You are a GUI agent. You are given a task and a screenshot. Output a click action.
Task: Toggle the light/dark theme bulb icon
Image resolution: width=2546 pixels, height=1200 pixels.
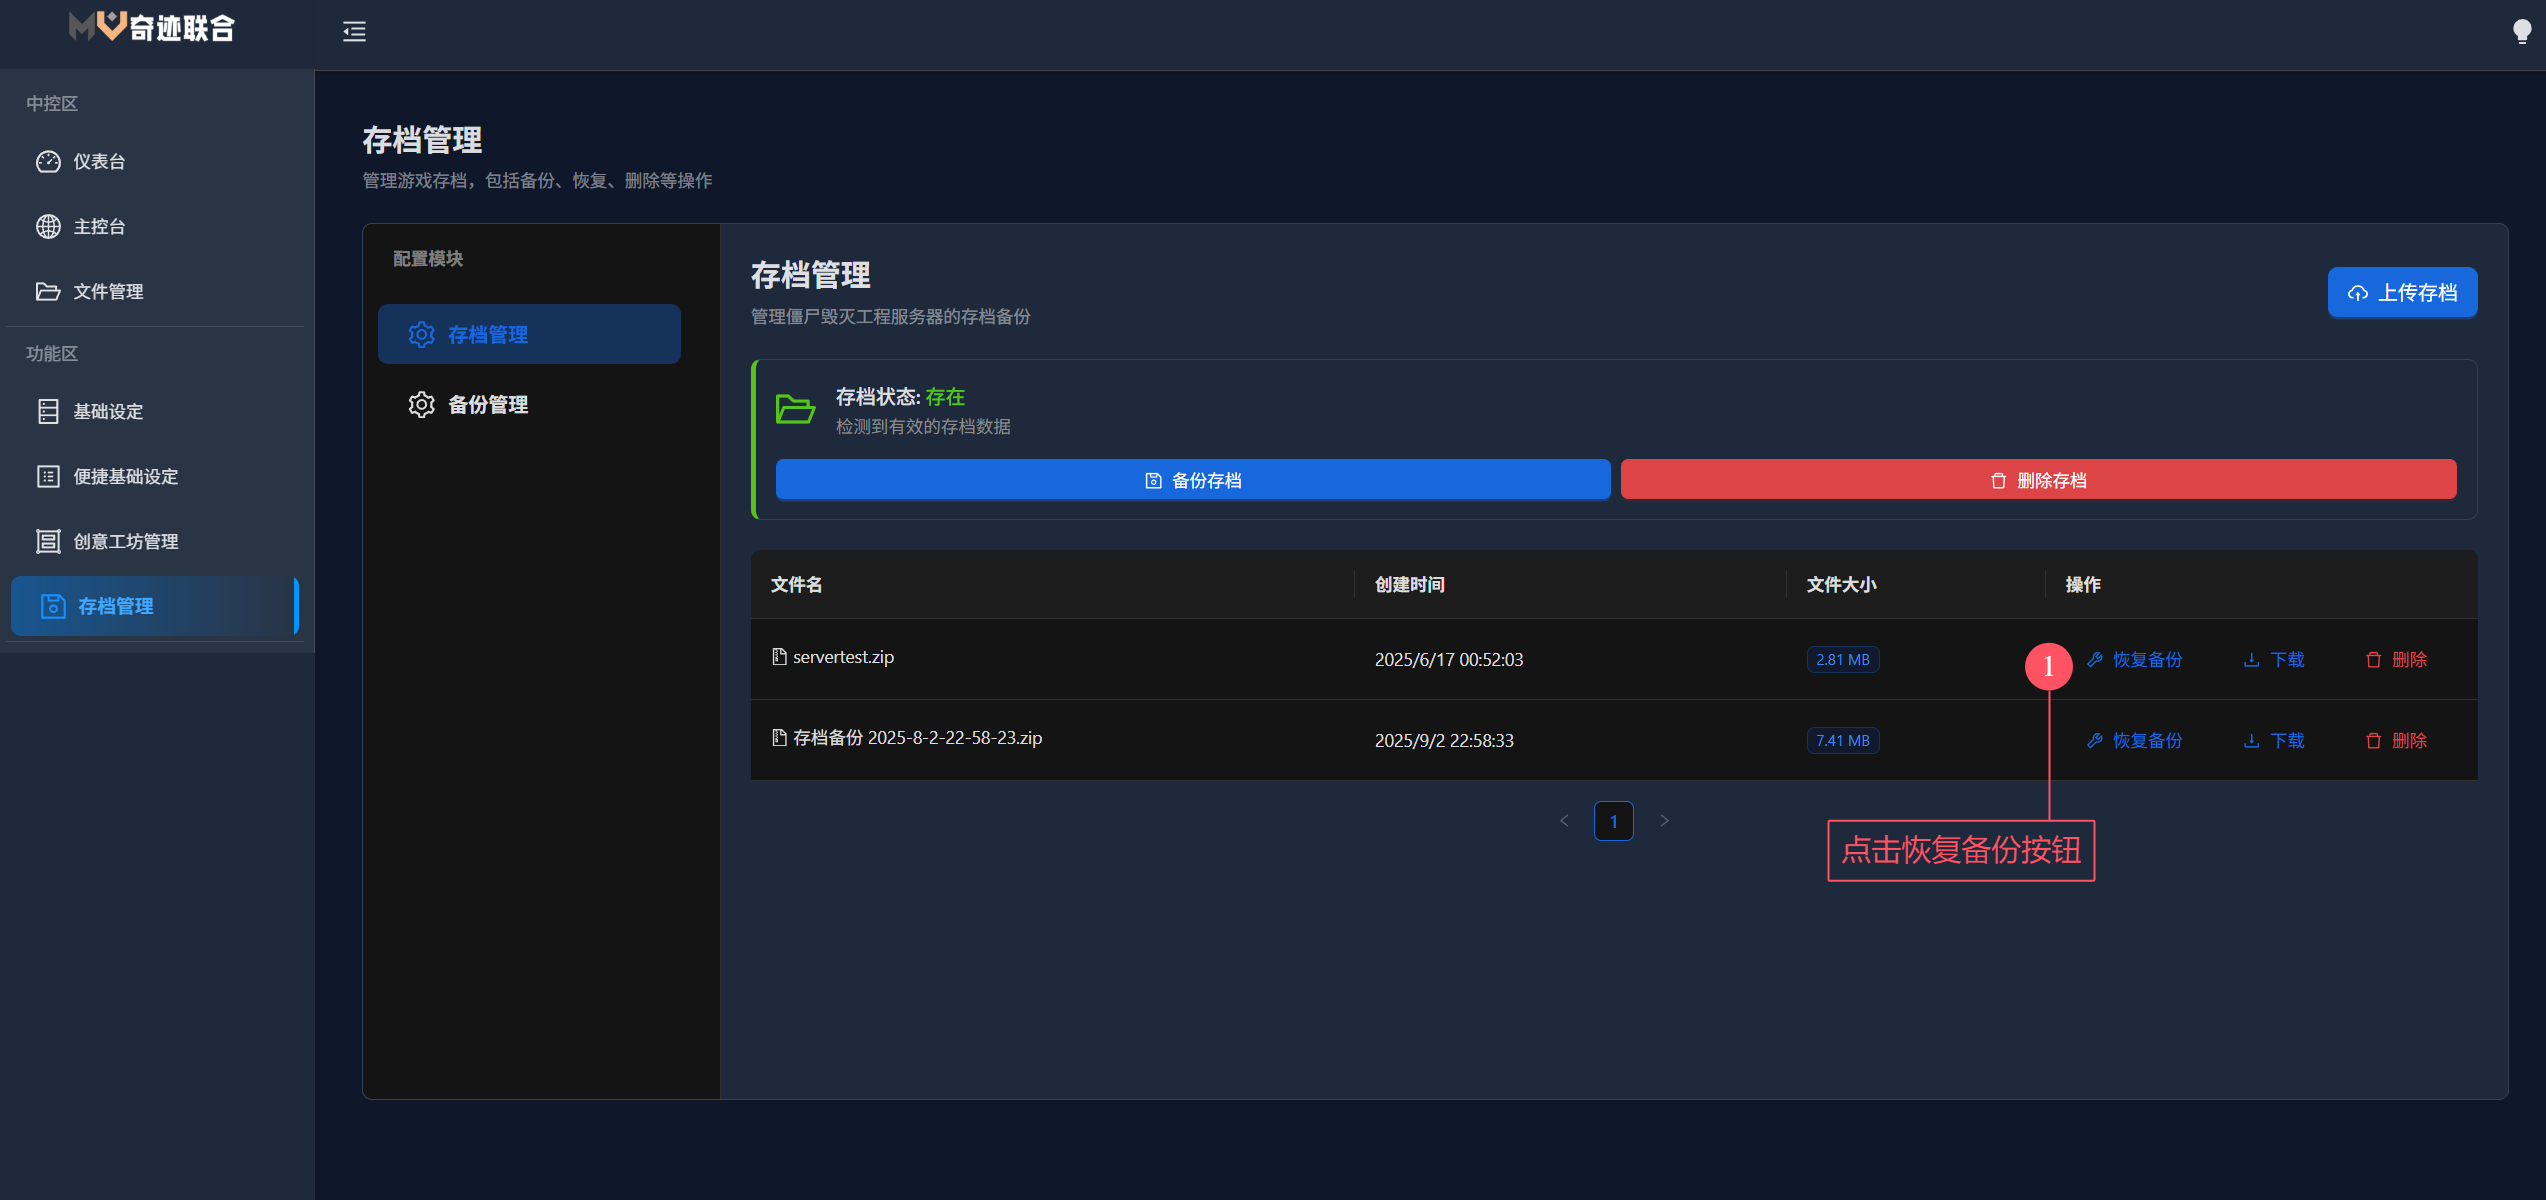pyautogui.click(x=2522, y=31)
